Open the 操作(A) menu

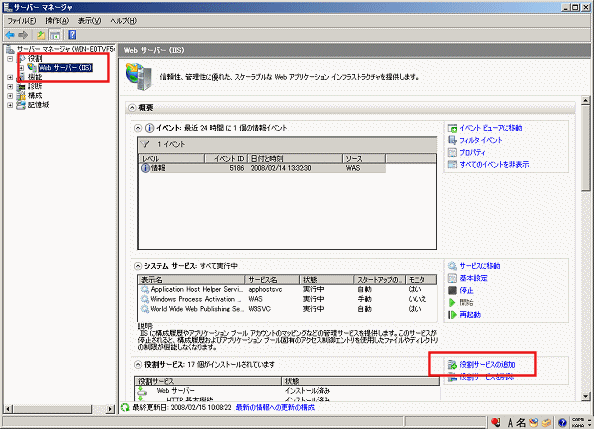[57, 21]
